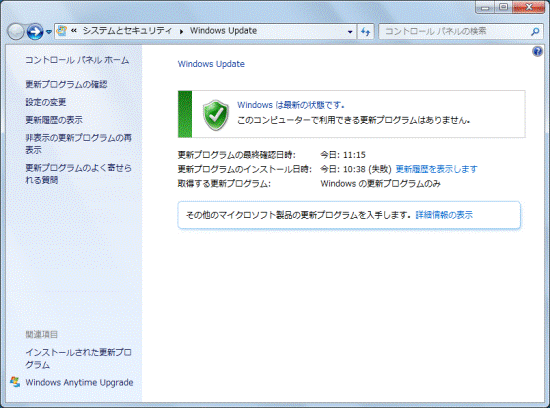Click the magnifier search icon
The height and width of the screenshot is (408, 550).
(535, 32)
